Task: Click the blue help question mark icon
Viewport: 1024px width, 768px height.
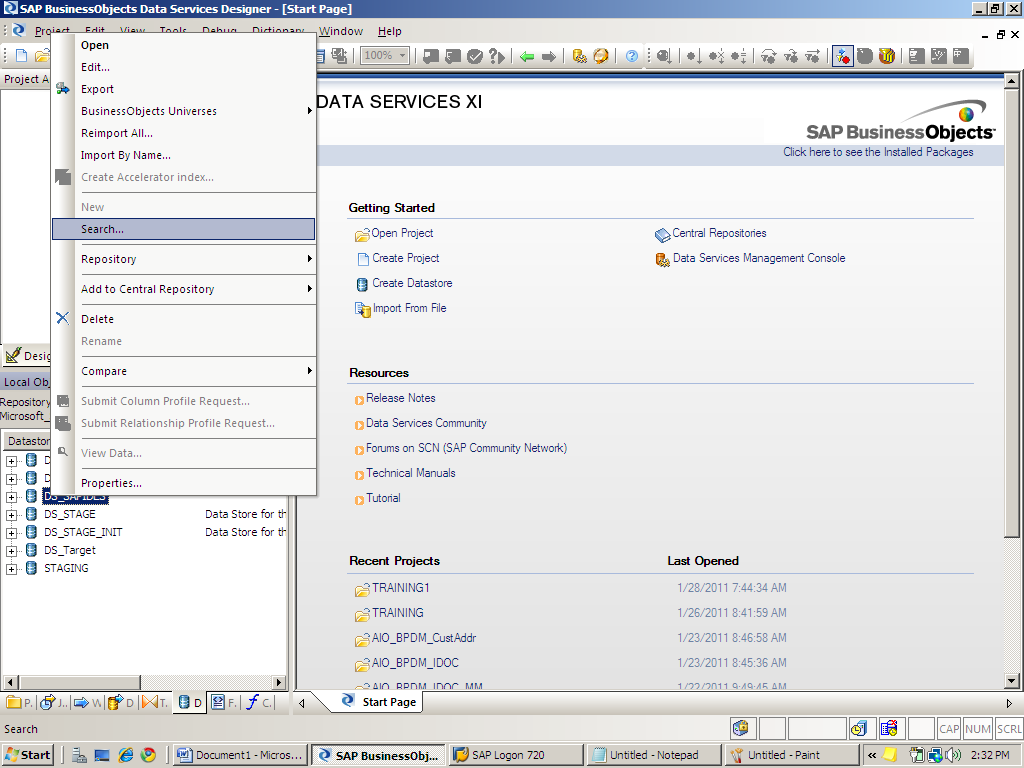Action: [632, 56]
